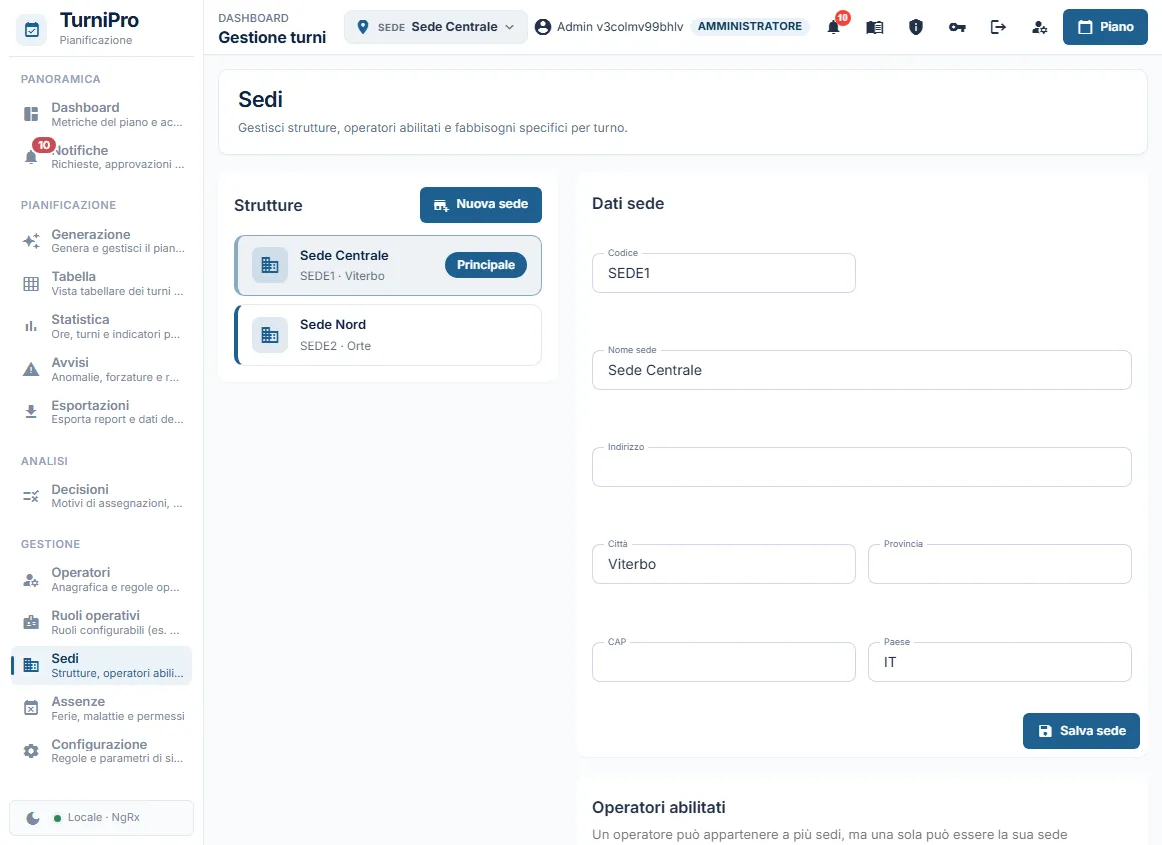Open the Sede location selector dropdown
This screenshot has width=1162, height=845.
tap(436, 27)
